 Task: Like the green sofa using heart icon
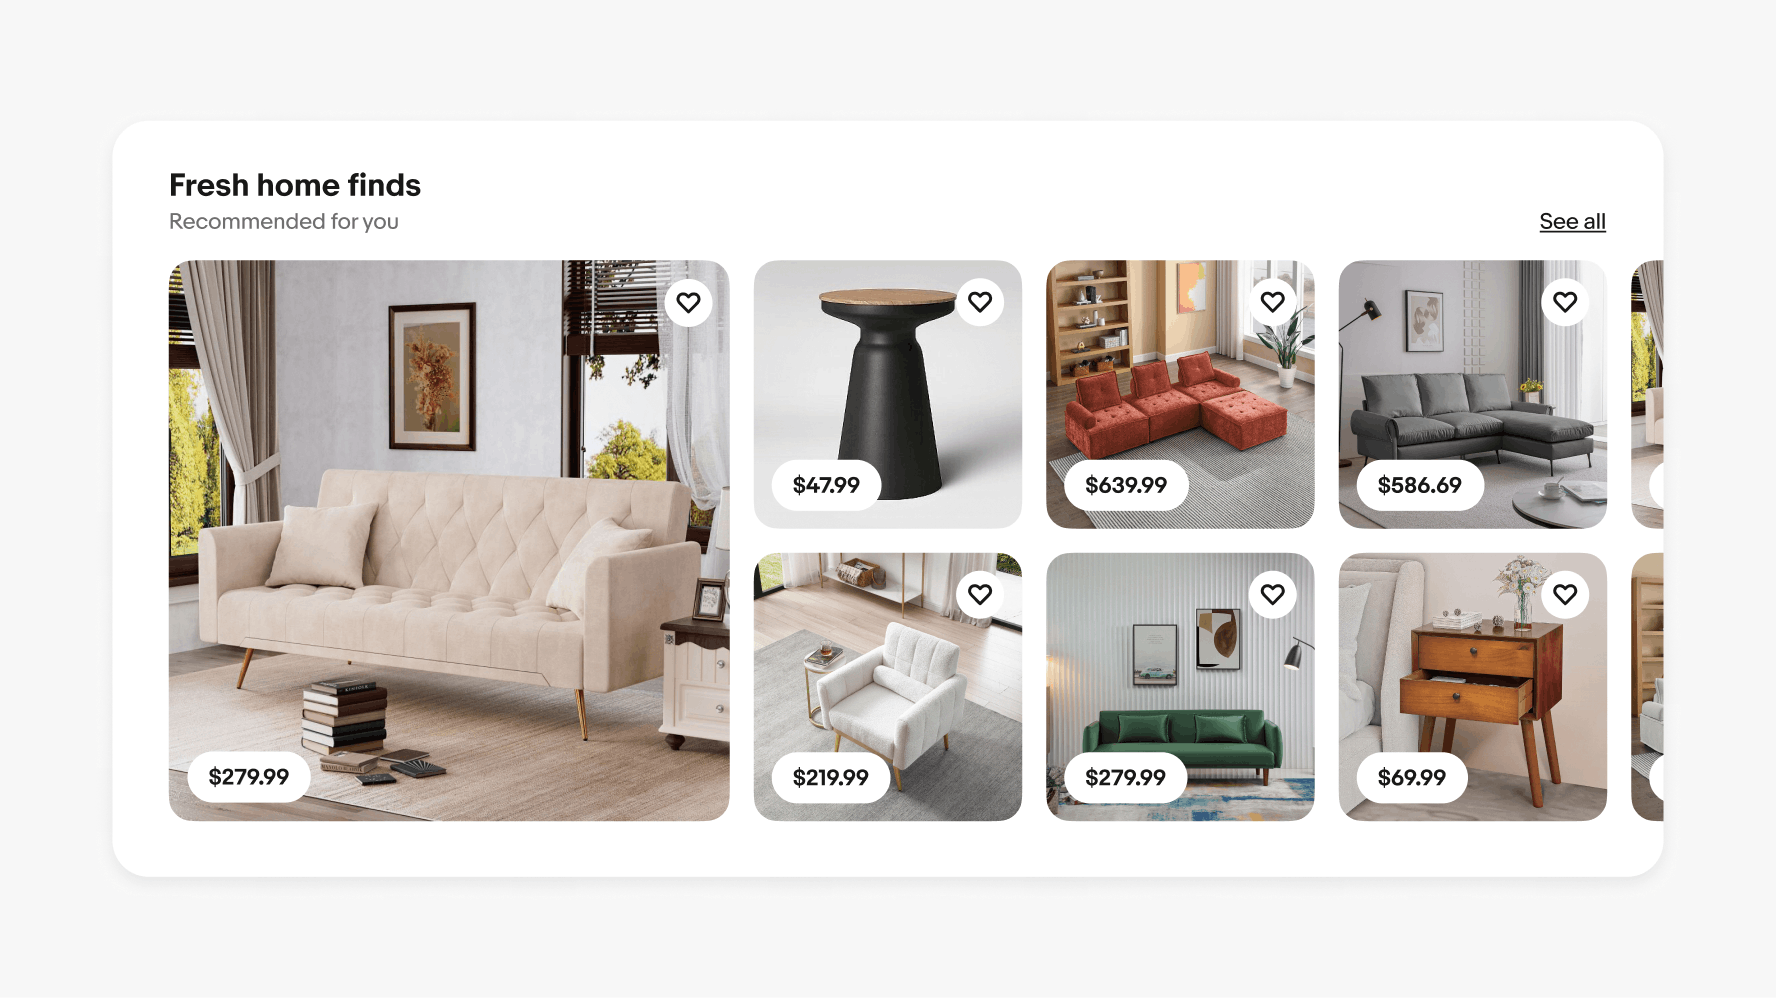[x=1272, y=594]
